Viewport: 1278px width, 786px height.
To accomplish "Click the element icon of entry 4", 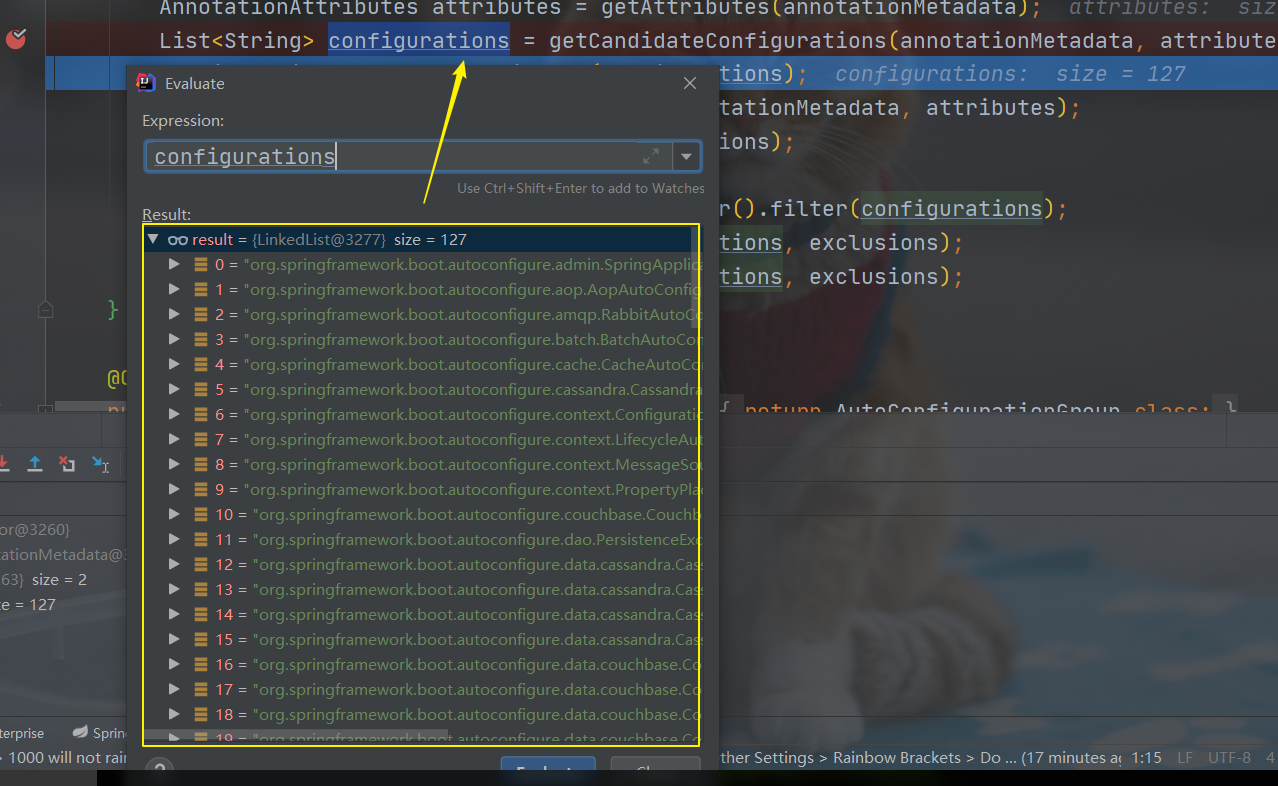I will pos(201,365).
